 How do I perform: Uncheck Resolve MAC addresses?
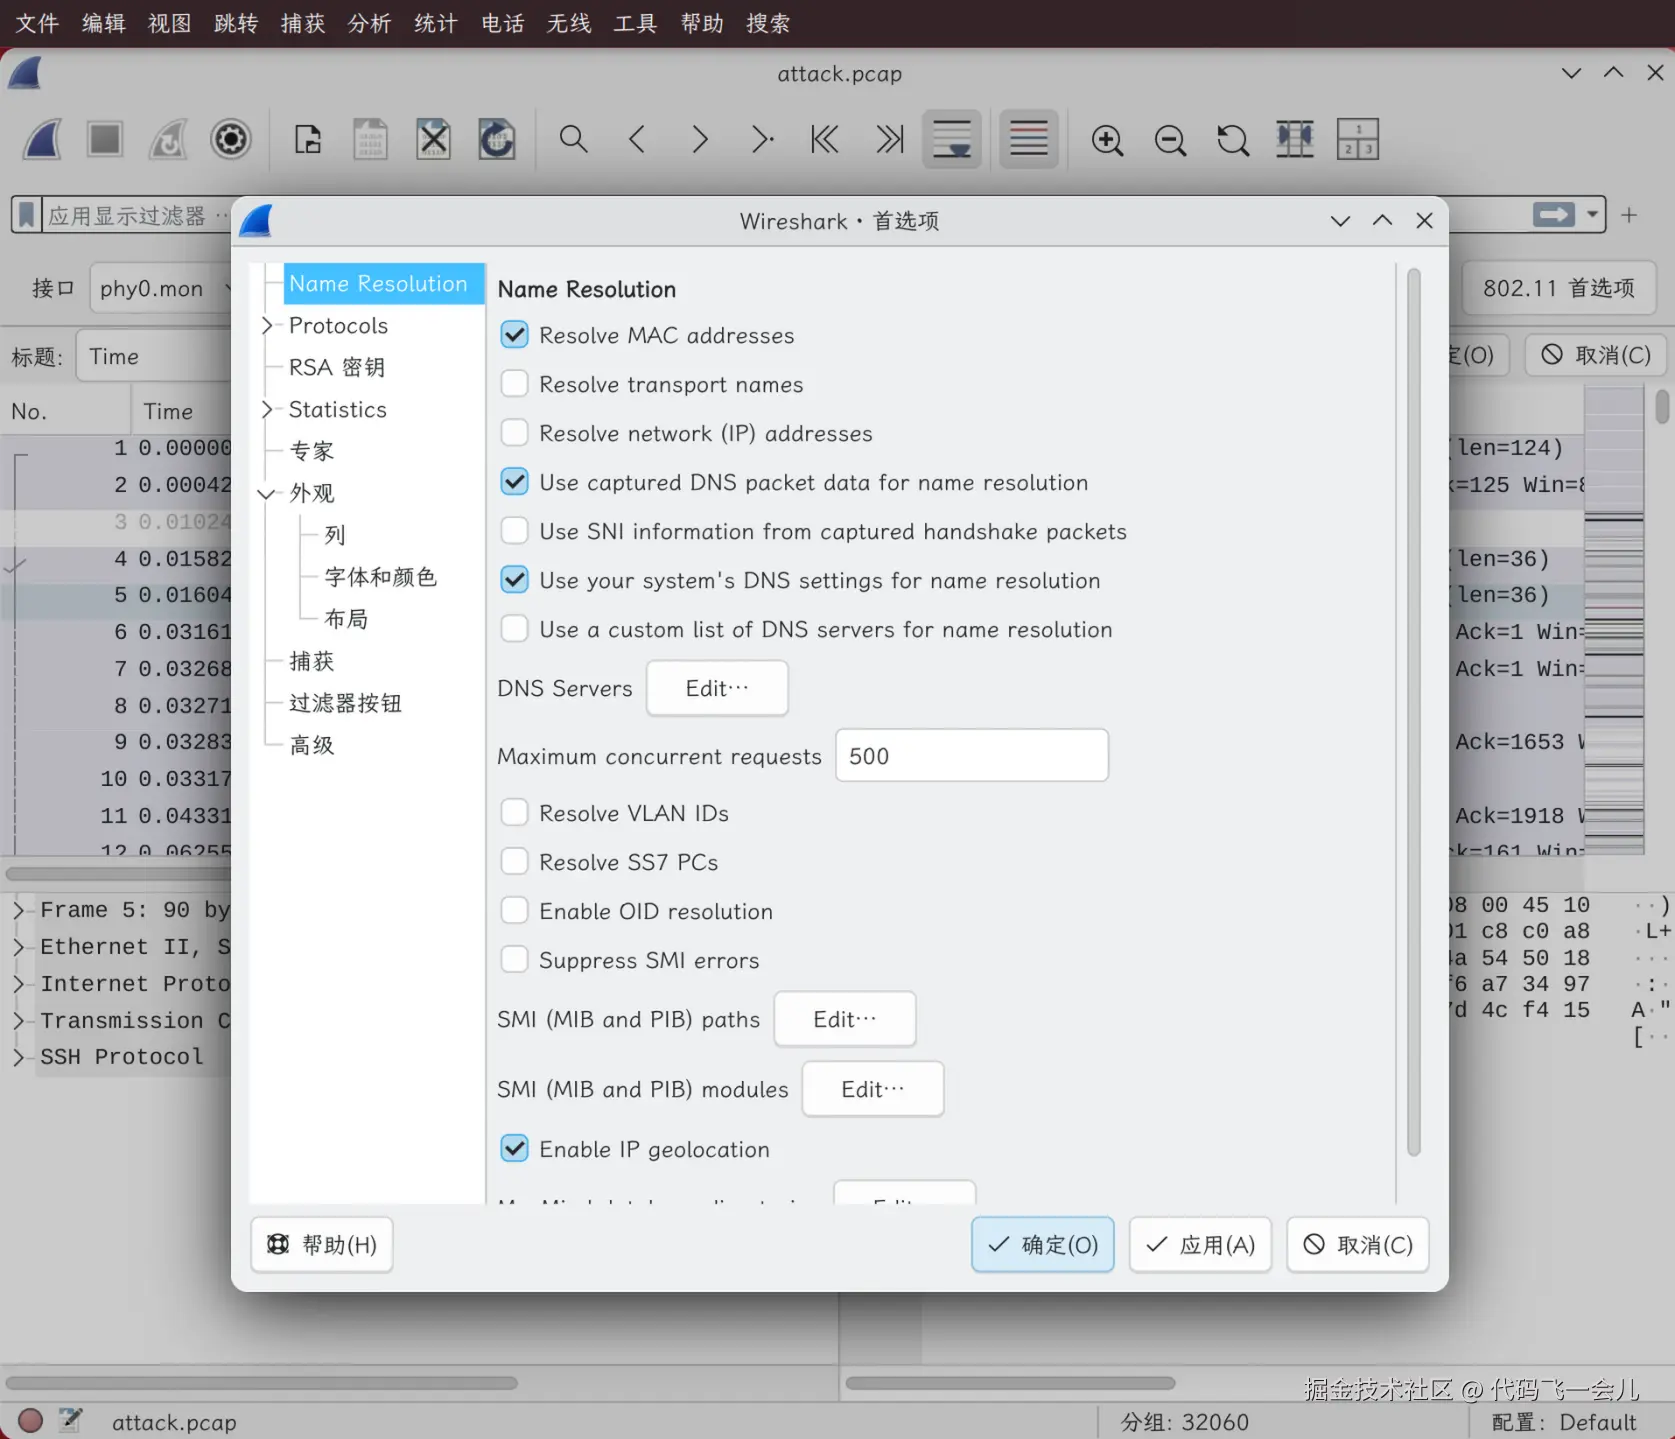click(x=514, y=334)
